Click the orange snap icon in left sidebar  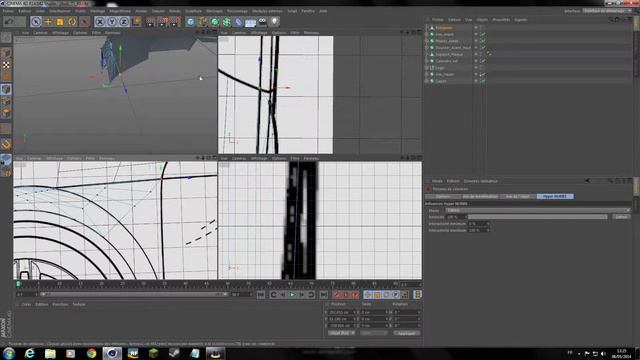point(6,144)
